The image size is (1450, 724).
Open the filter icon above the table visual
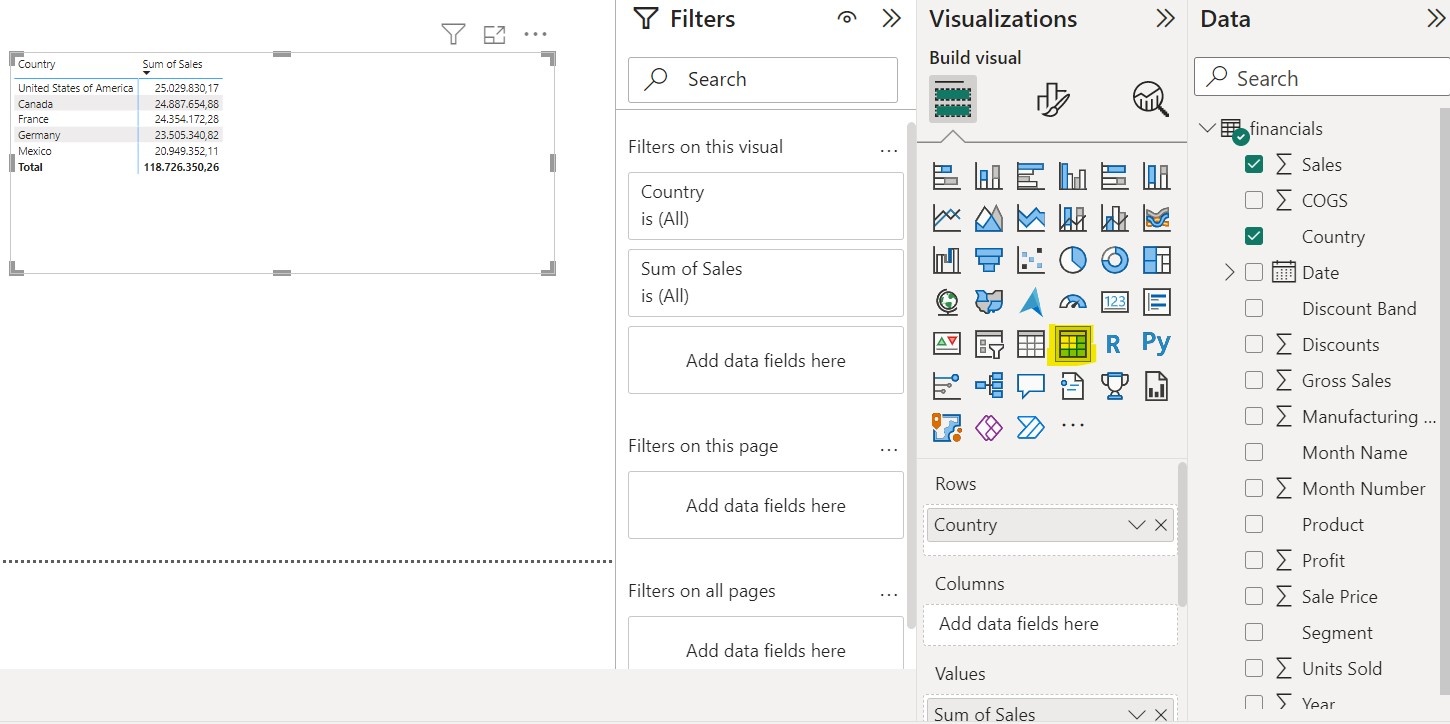(x=453, y=33)
